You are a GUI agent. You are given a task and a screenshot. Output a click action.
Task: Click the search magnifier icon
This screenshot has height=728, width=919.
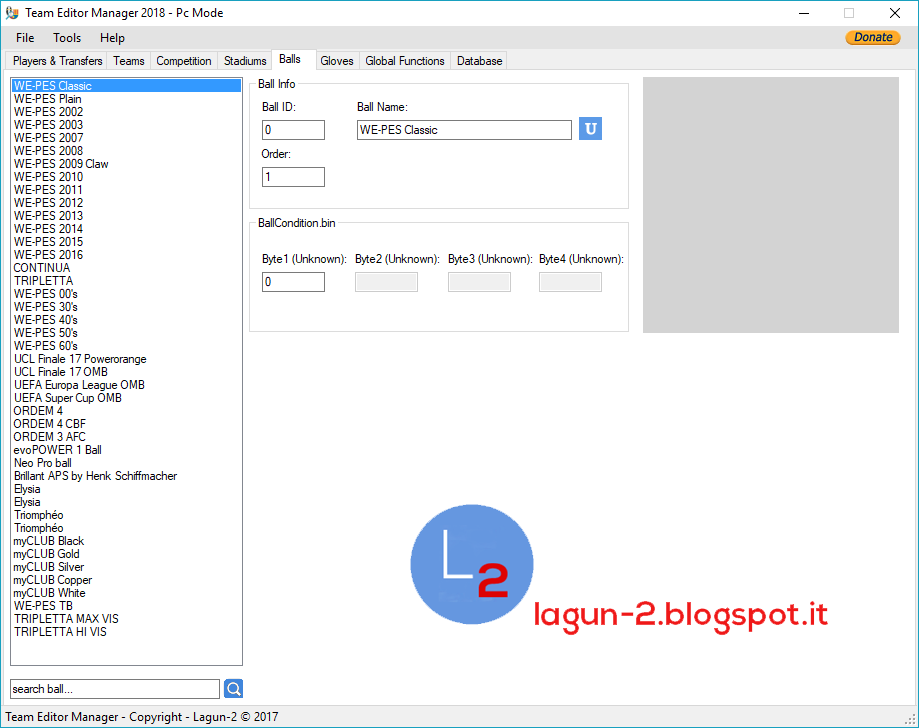pyautogui.click(x=233, y=689)
